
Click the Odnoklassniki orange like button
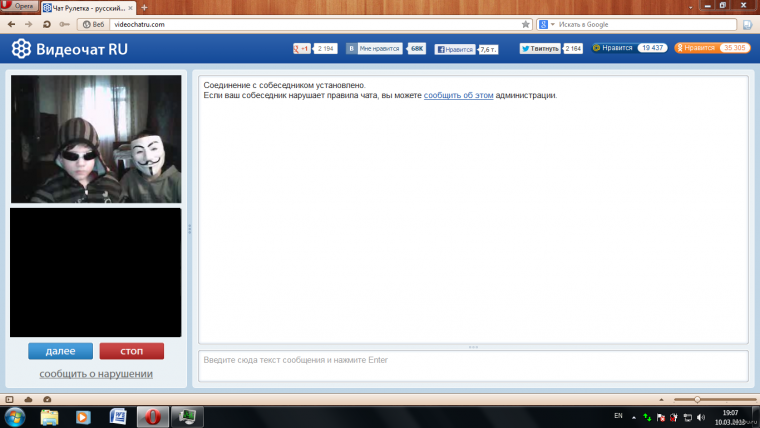point(696,47)
